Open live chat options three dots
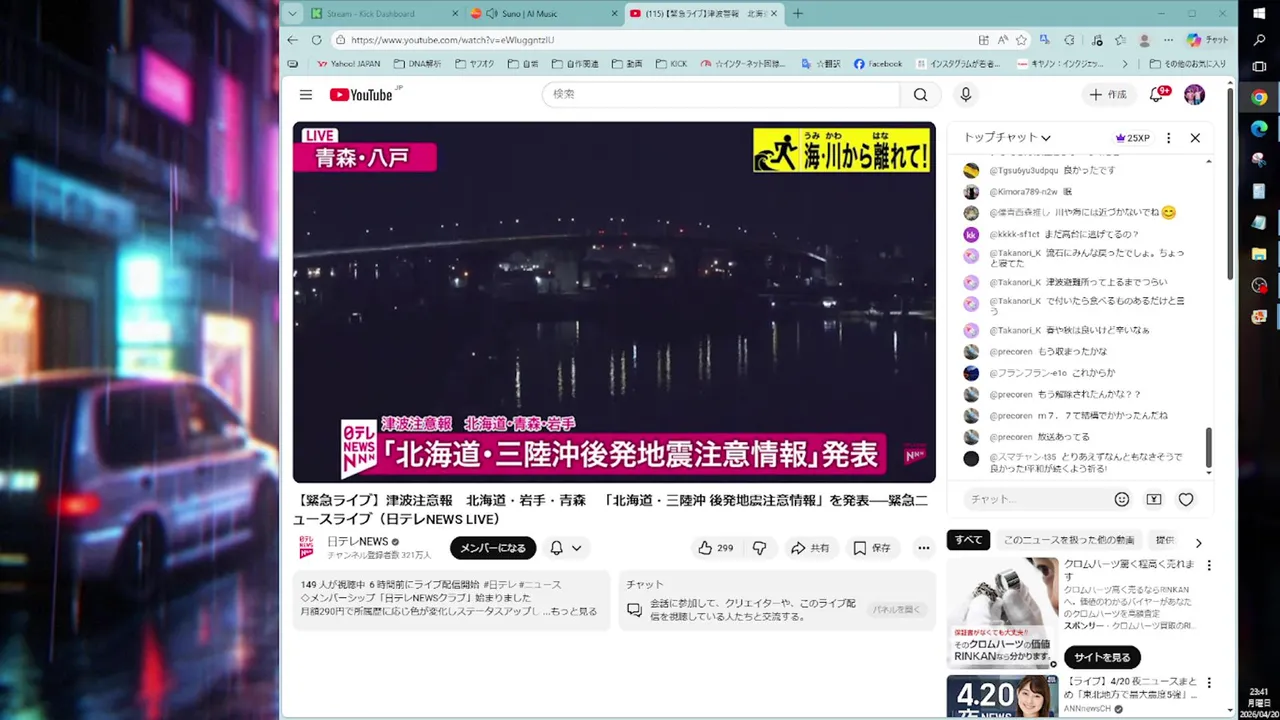1280x720 pixels. tap(1168, 138)
